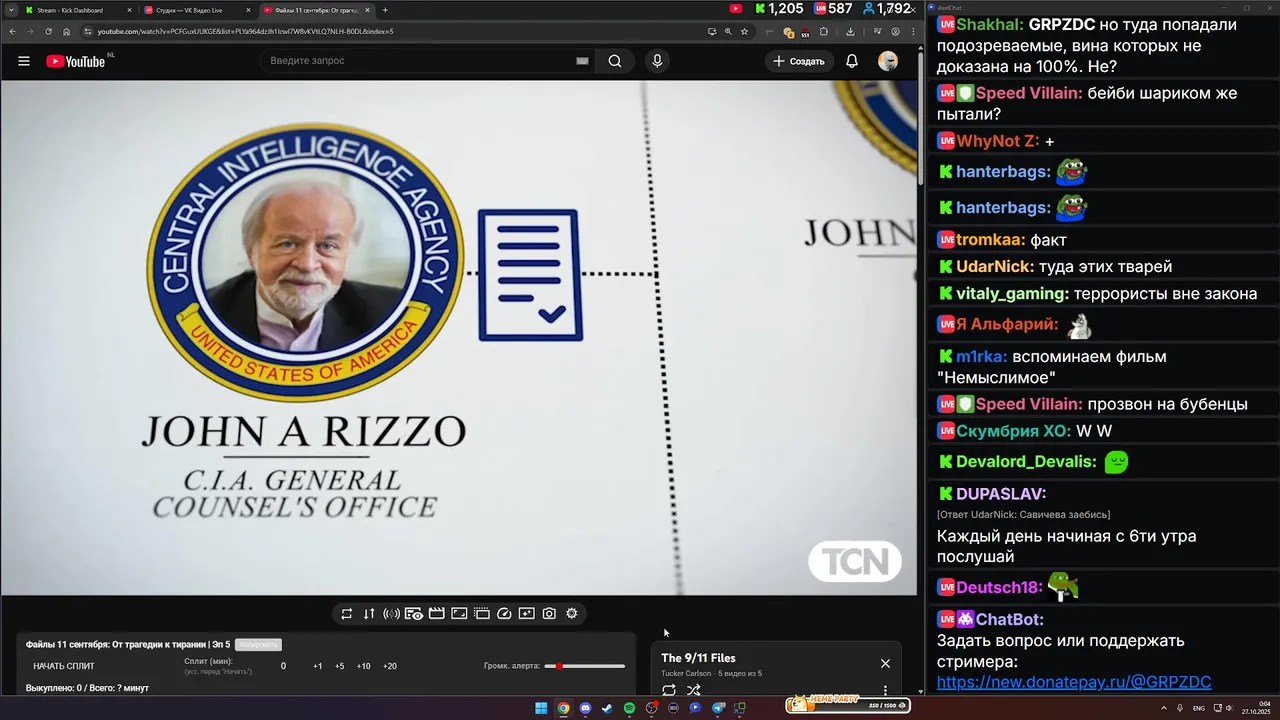Add +20 minutes to split

point(390,666)
